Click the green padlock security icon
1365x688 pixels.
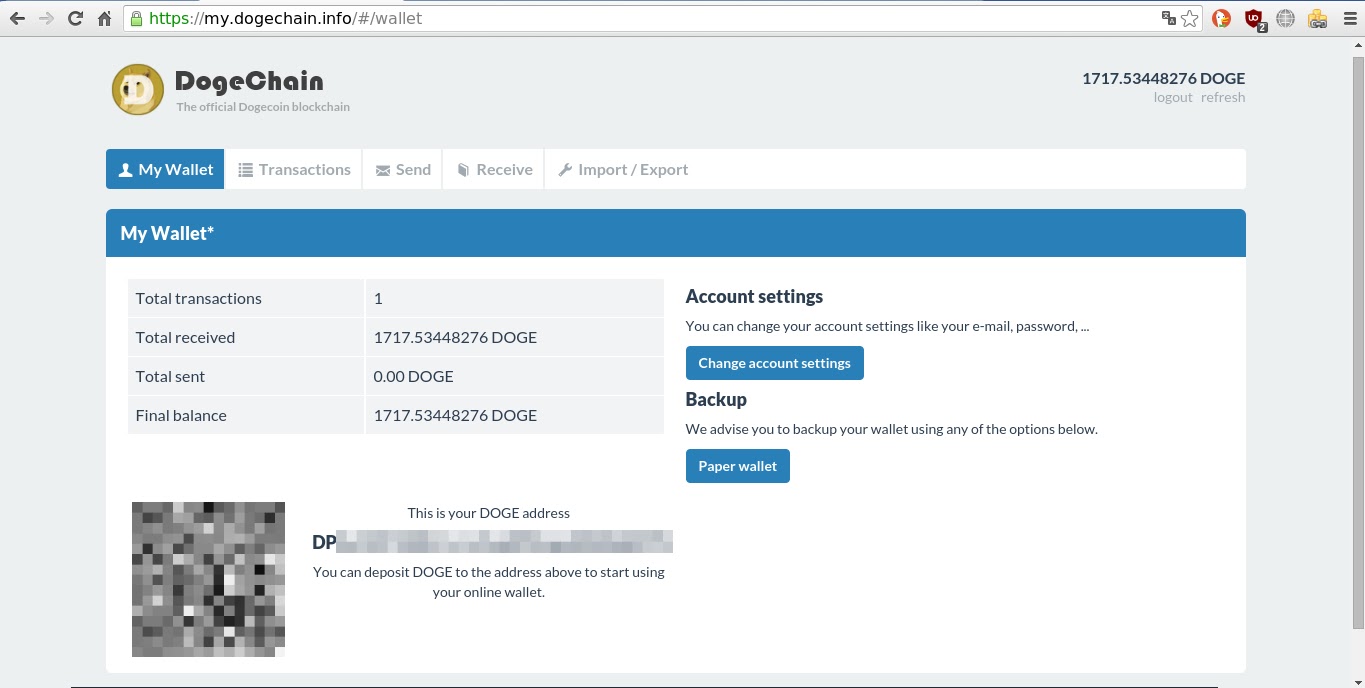pos(136,18)
